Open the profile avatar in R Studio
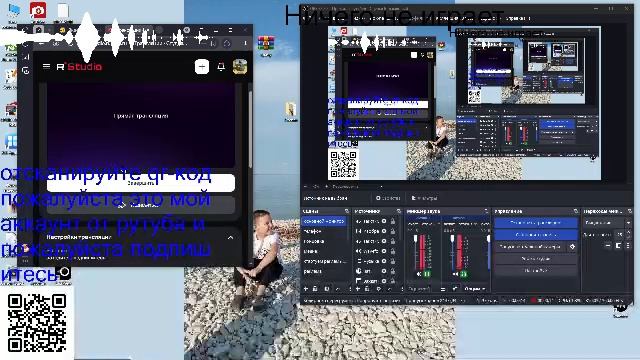Image resolution: width=640 pixels, height=360 pixels. point(240,67)
